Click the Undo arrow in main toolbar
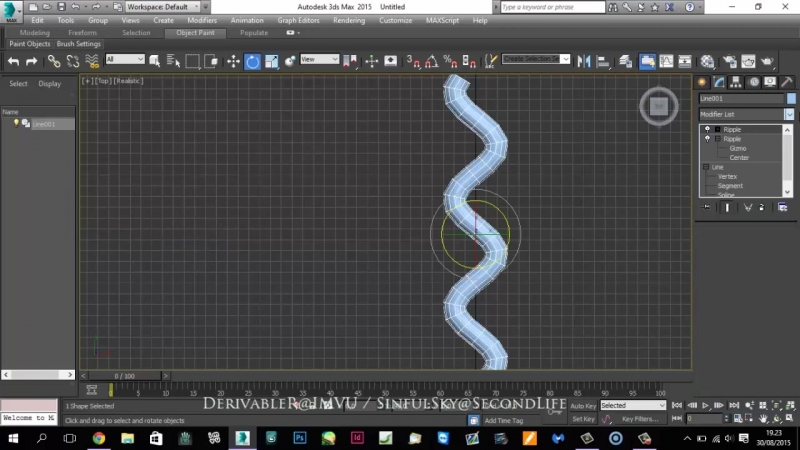 [13, 61]
